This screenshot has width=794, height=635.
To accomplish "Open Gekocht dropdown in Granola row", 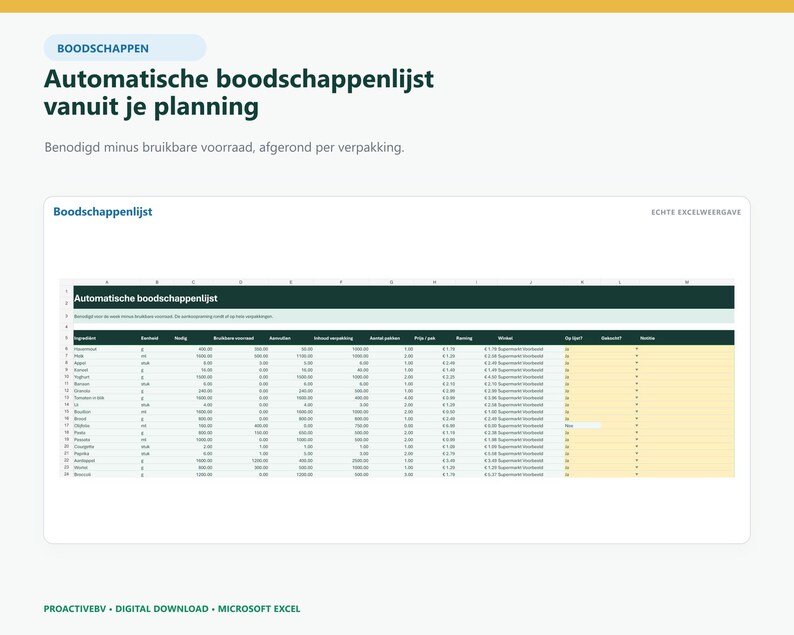I will pyautogui.click(x=637, y=391).
